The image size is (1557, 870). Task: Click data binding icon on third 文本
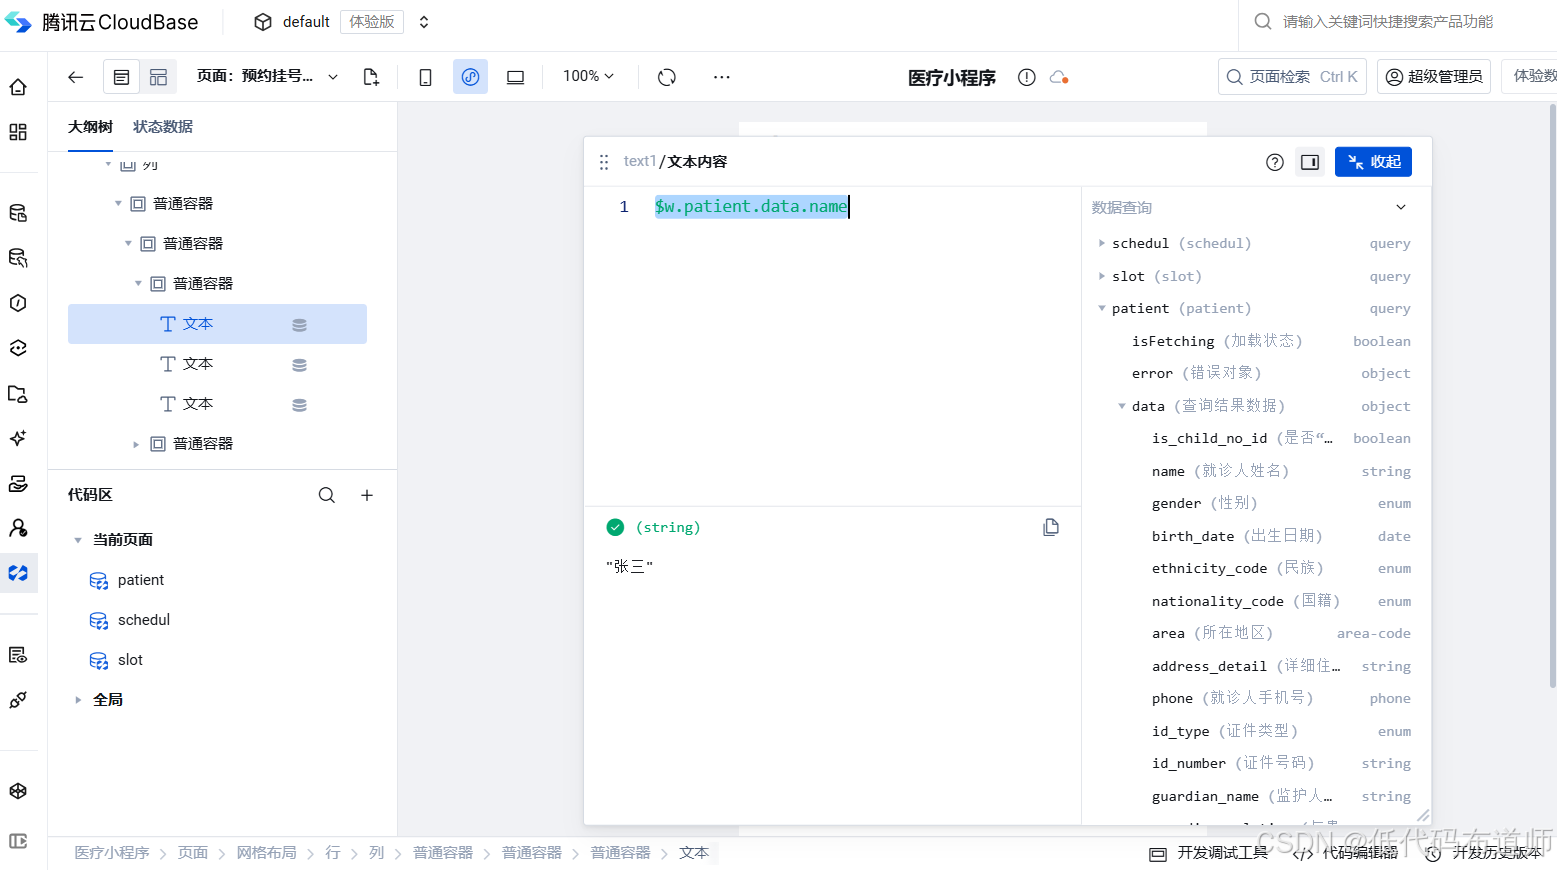[x=299, y=405]
